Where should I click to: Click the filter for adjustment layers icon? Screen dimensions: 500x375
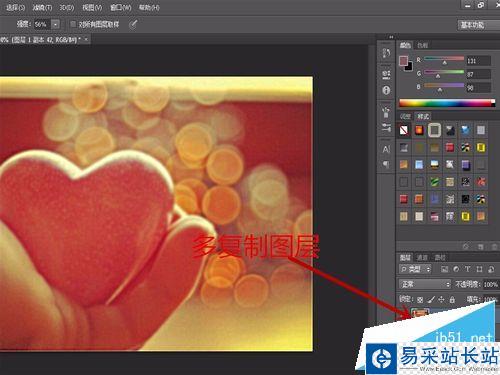coord(456,269)
